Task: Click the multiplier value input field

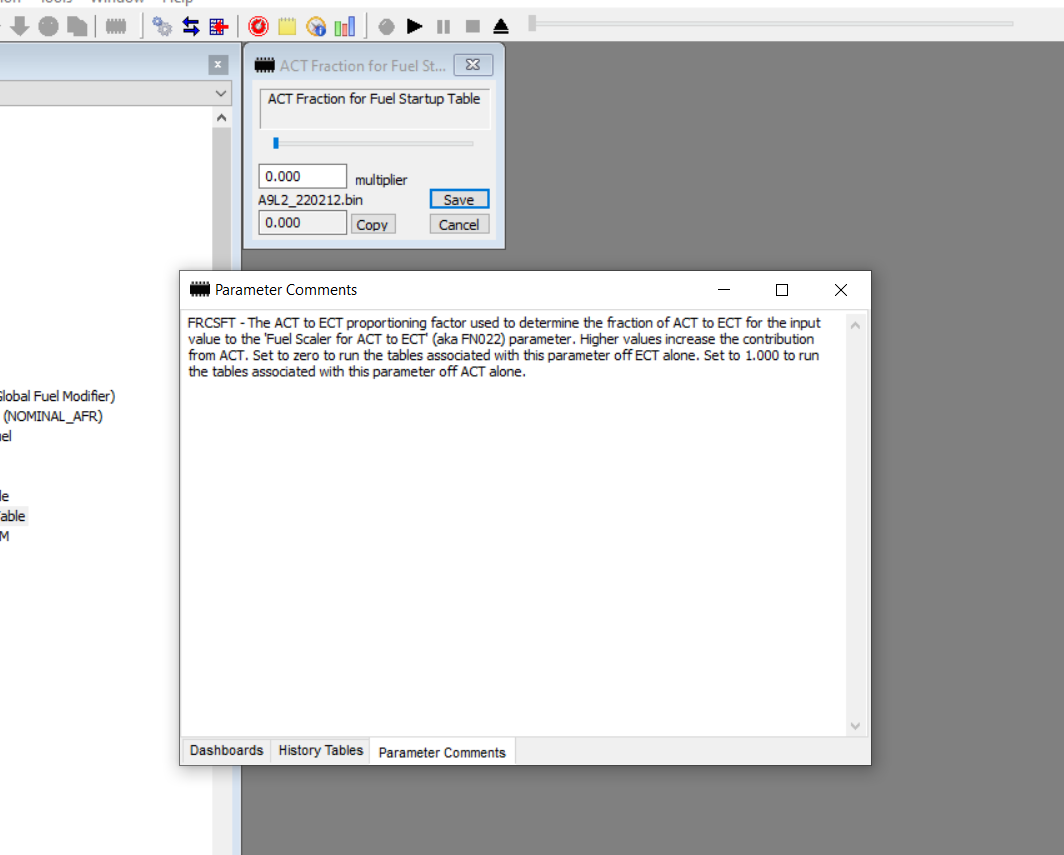Action: point(302,177)
